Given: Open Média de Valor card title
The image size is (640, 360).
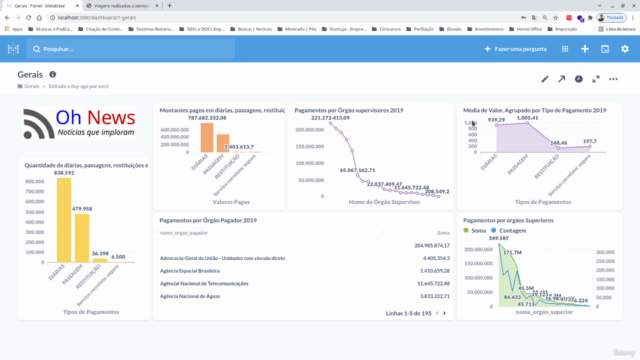Looking at the screenshot, I should coord(535,110).
